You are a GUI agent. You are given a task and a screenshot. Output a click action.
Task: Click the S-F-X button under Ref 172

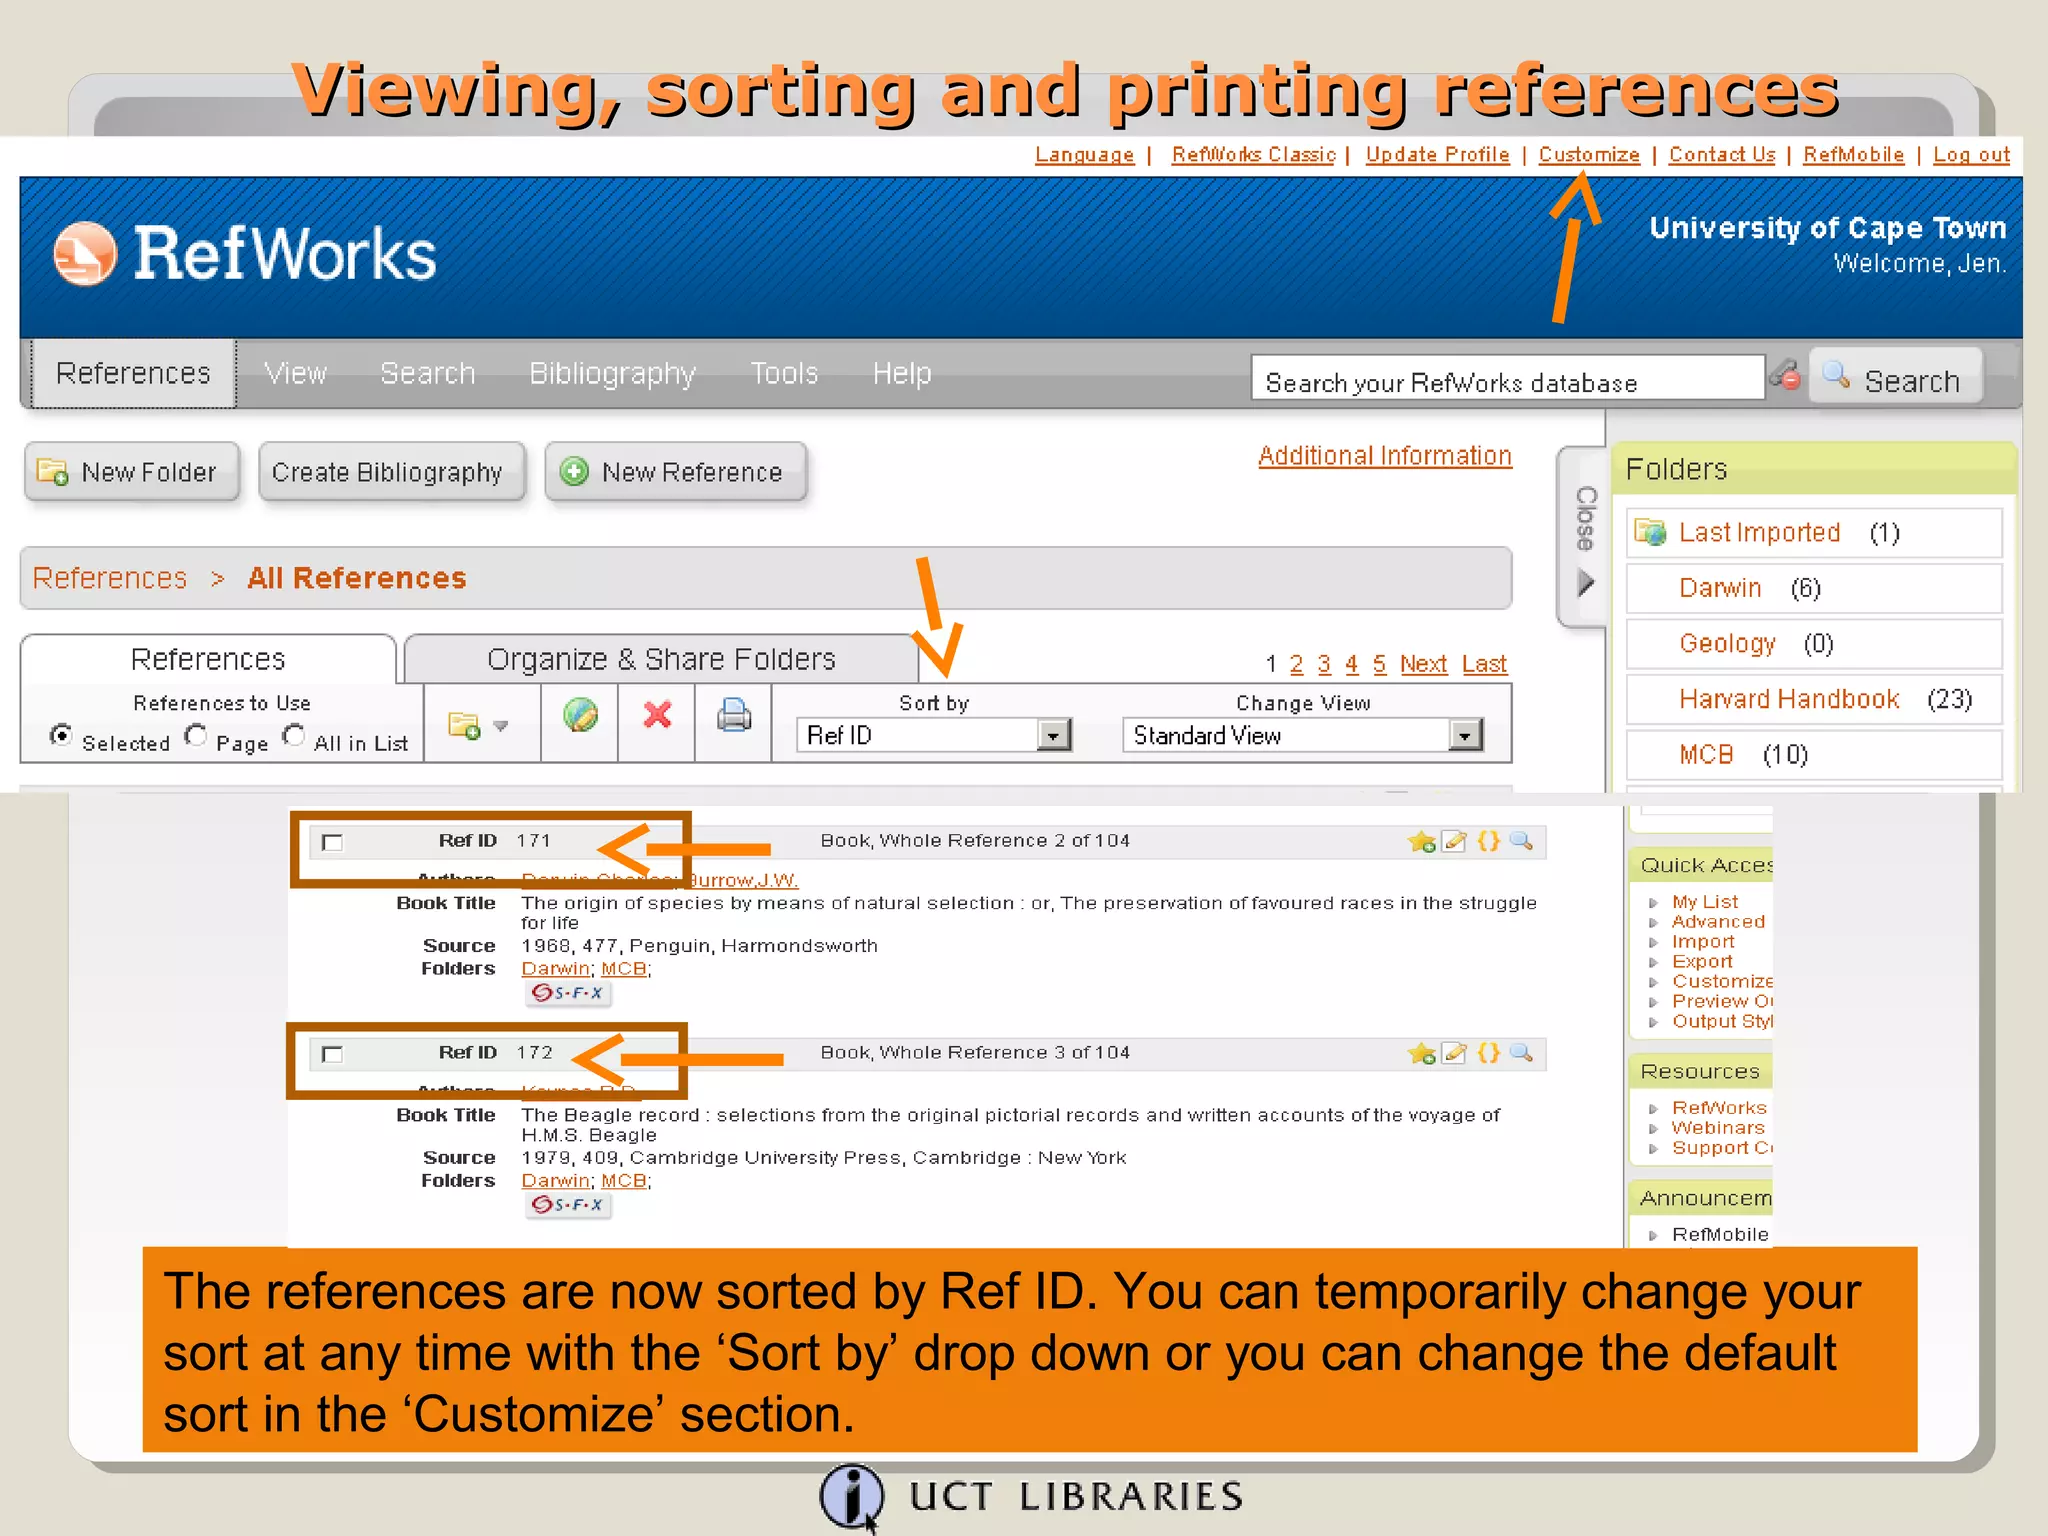pos(568,1205)
